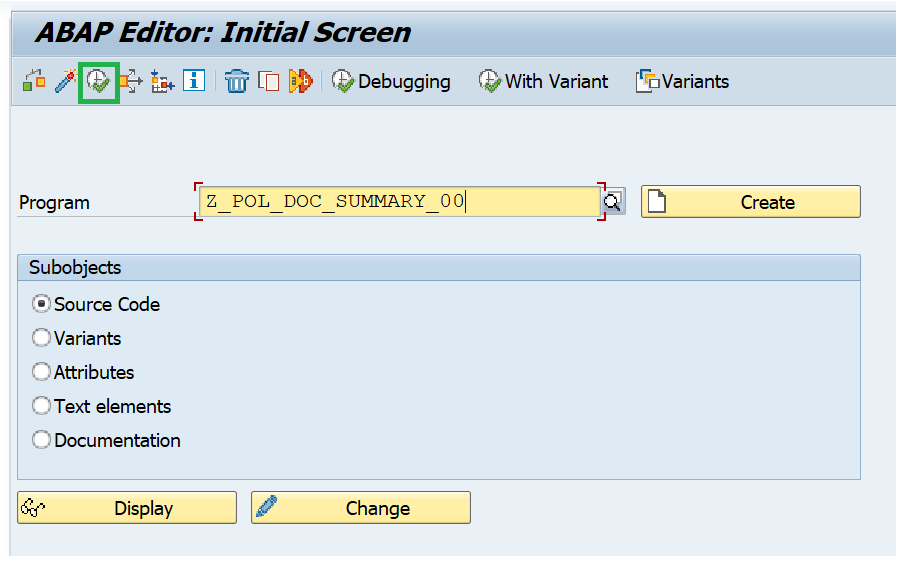
Task: Select the Text elements radio button
Action: 41,406
